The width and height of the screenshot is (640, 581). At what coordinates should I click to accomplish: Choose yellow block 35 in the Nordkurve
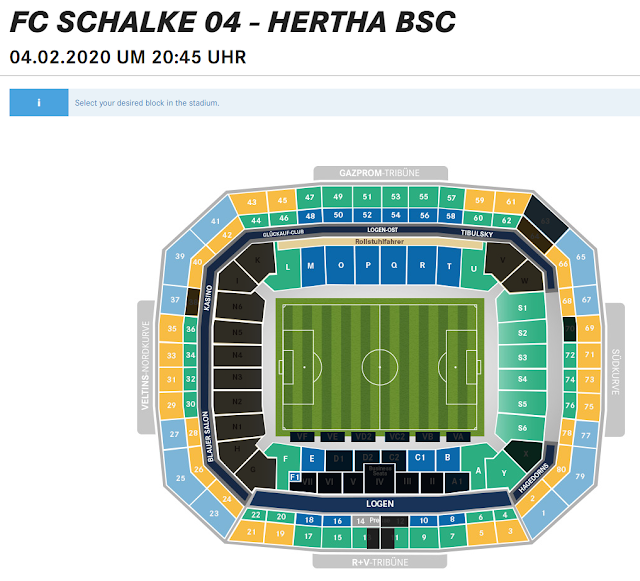coord(171,328)
